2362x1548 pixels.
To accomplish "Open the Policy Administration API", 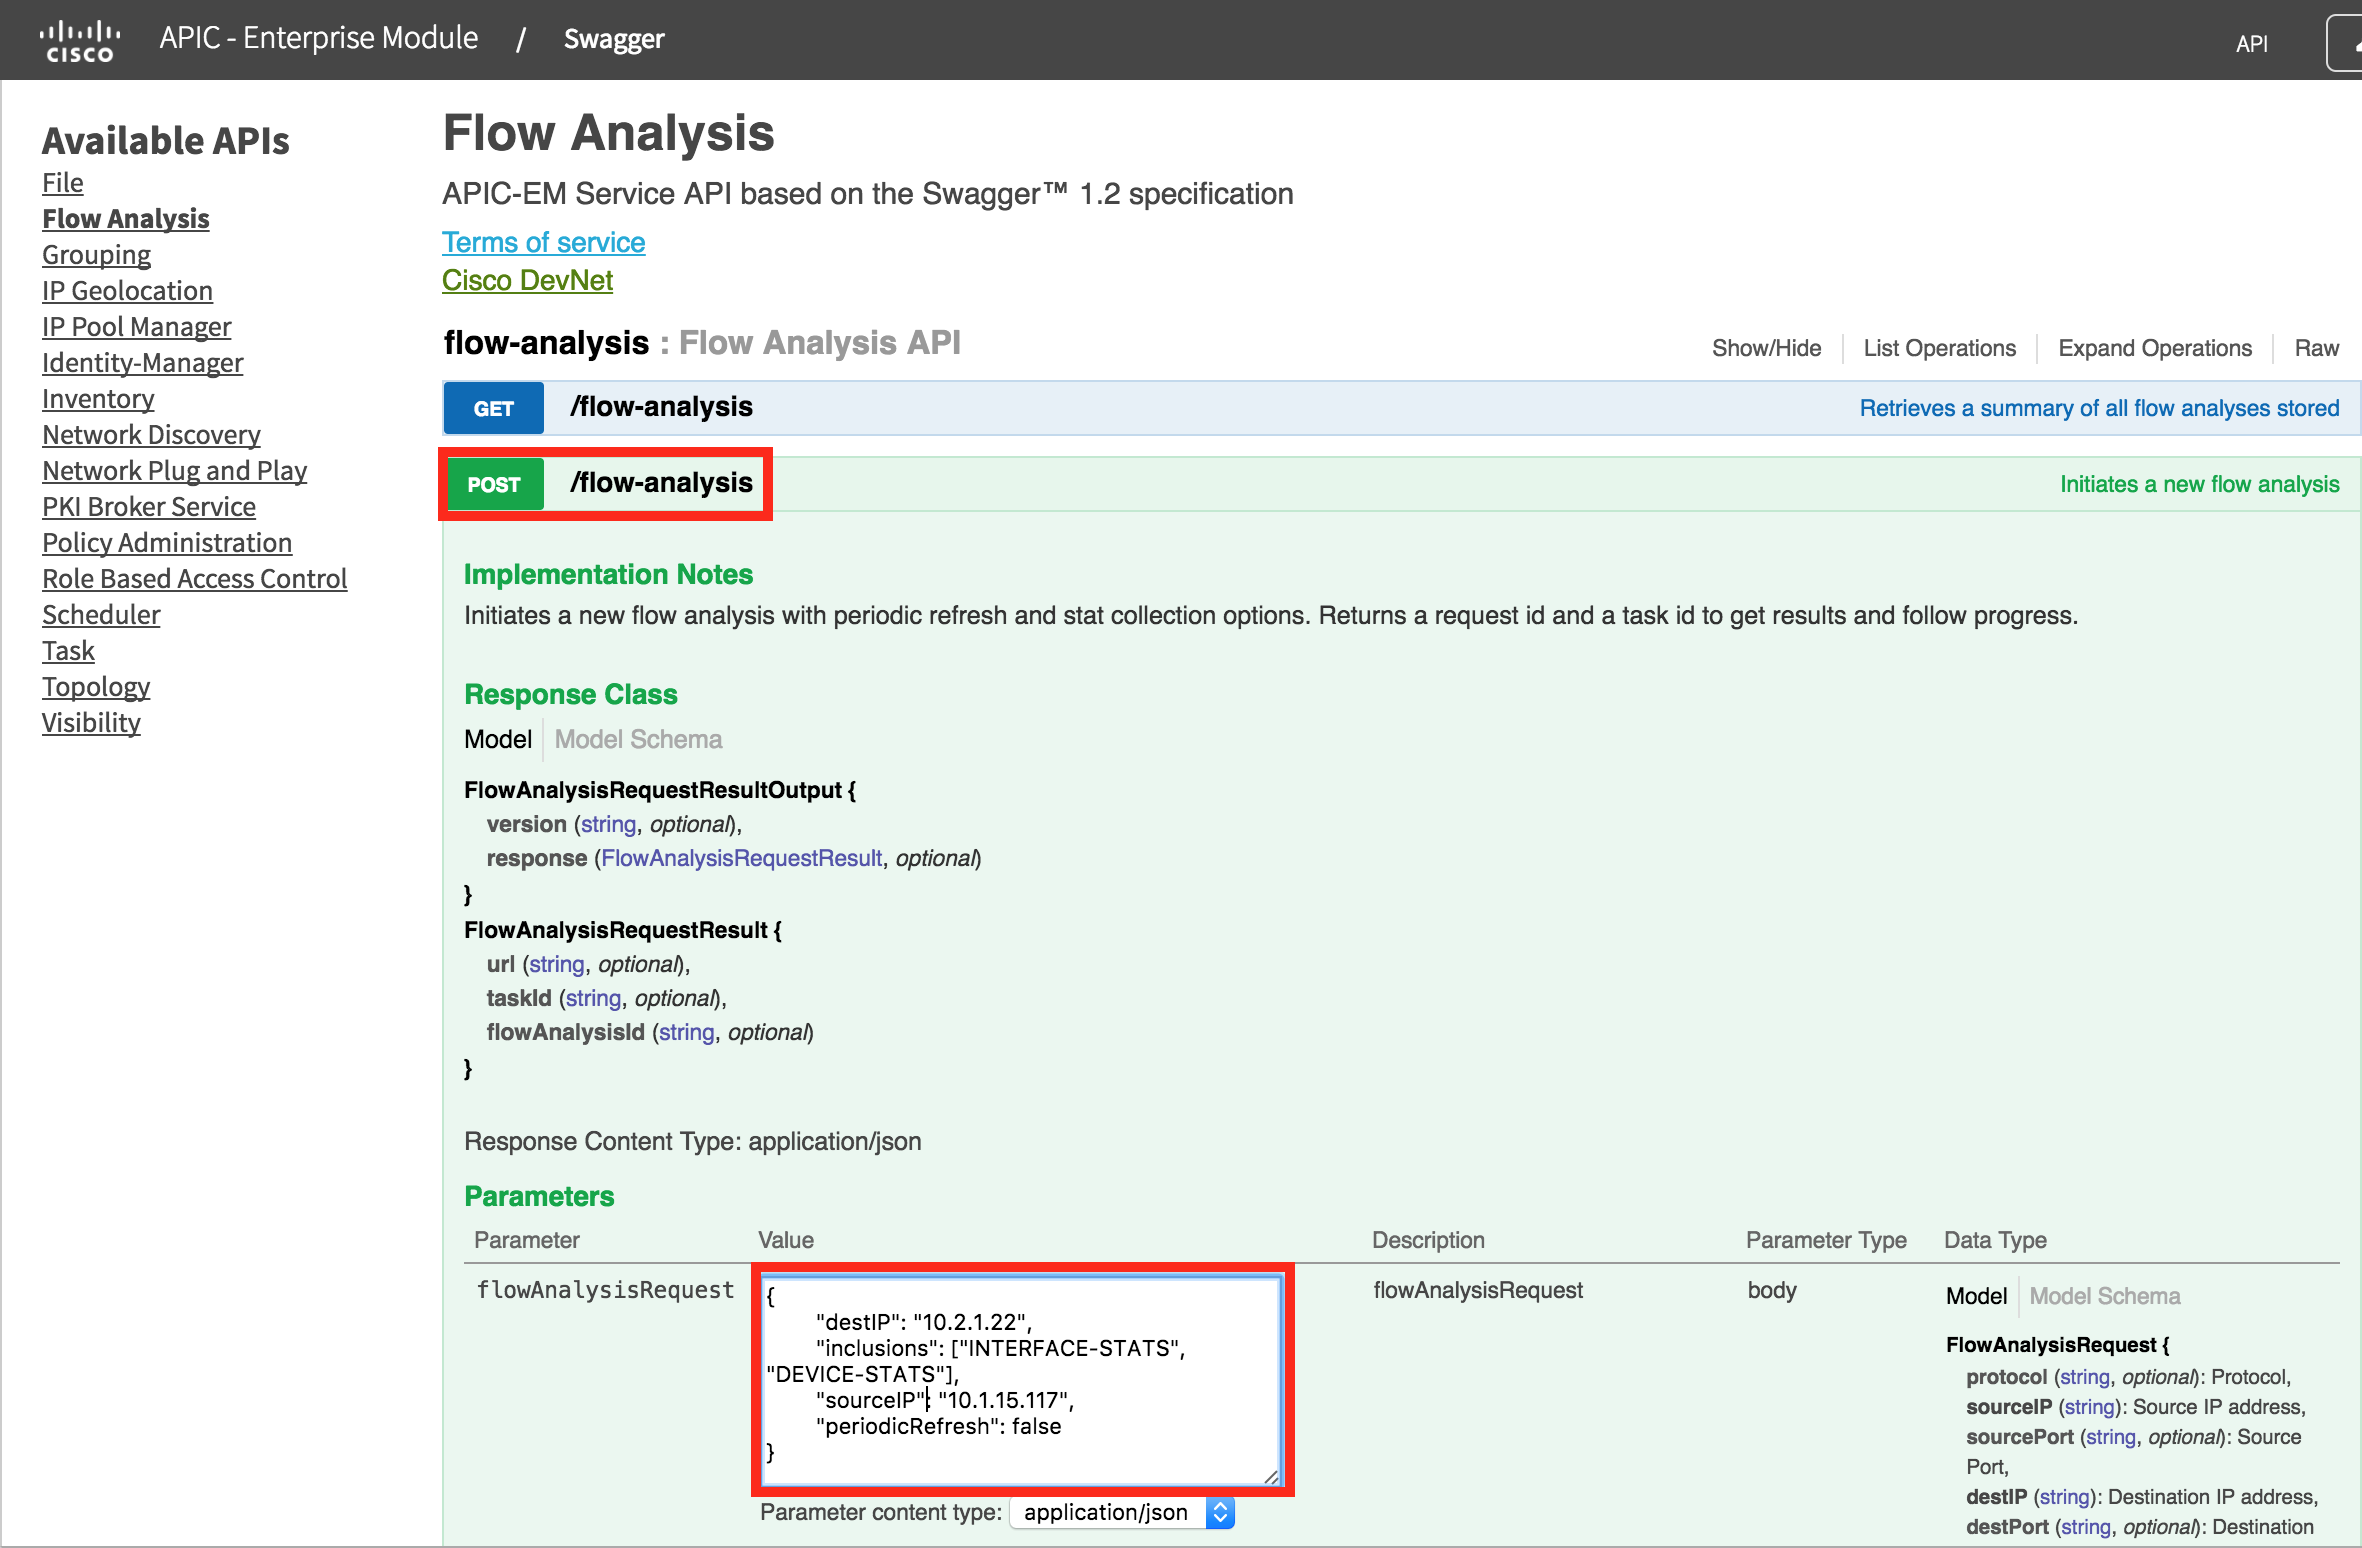I will 167,543.
